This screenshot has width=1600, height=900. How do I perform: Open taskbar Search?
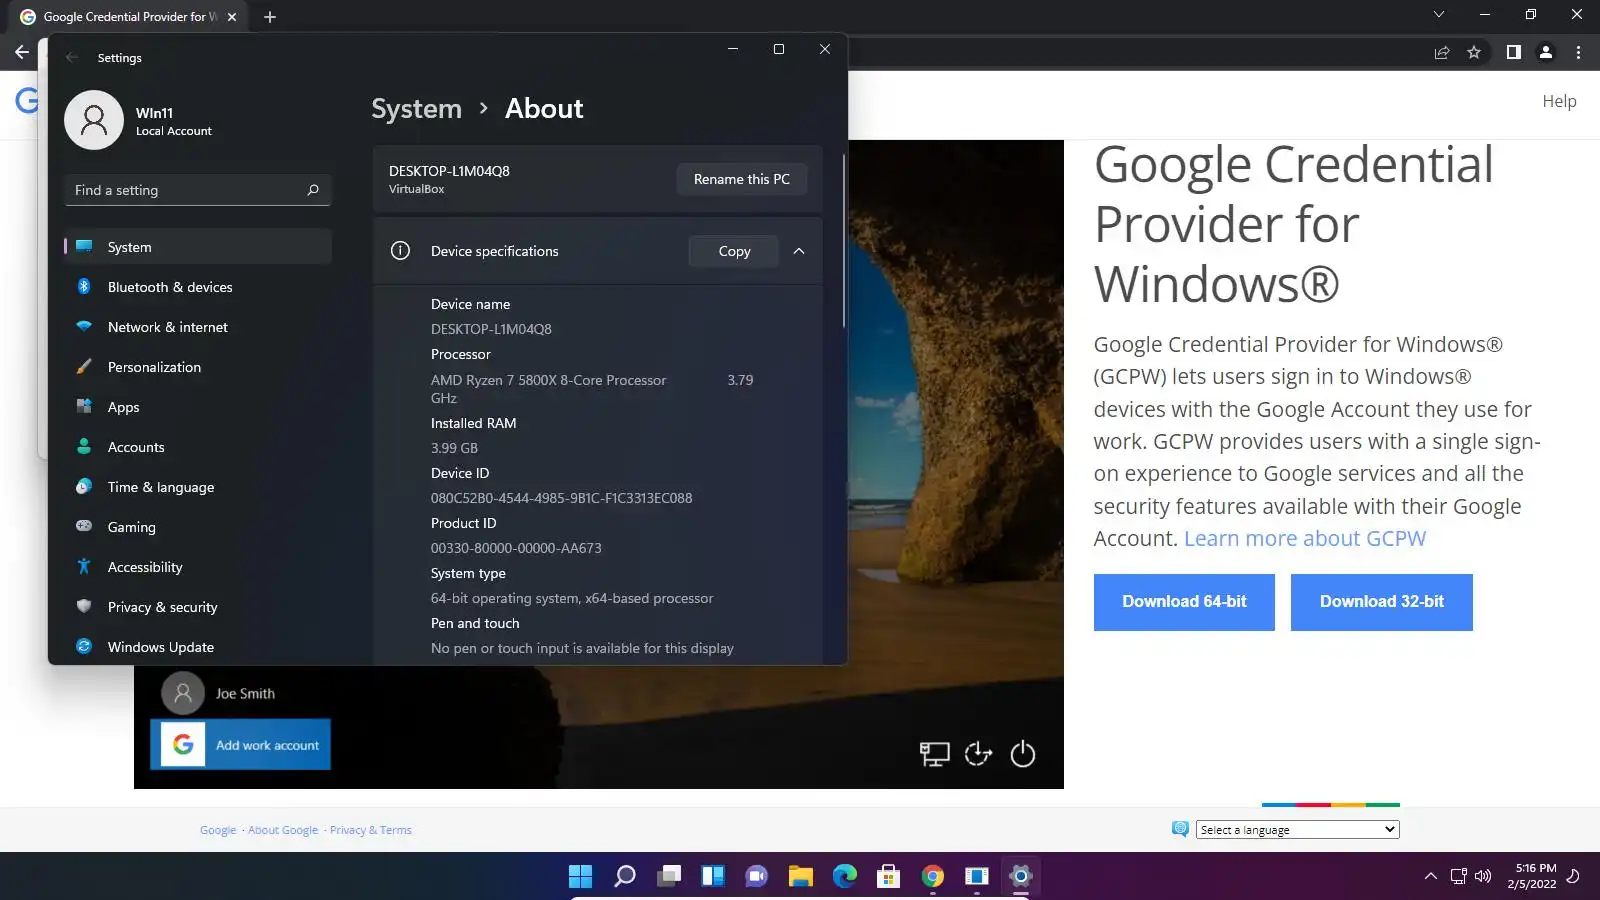625,877
